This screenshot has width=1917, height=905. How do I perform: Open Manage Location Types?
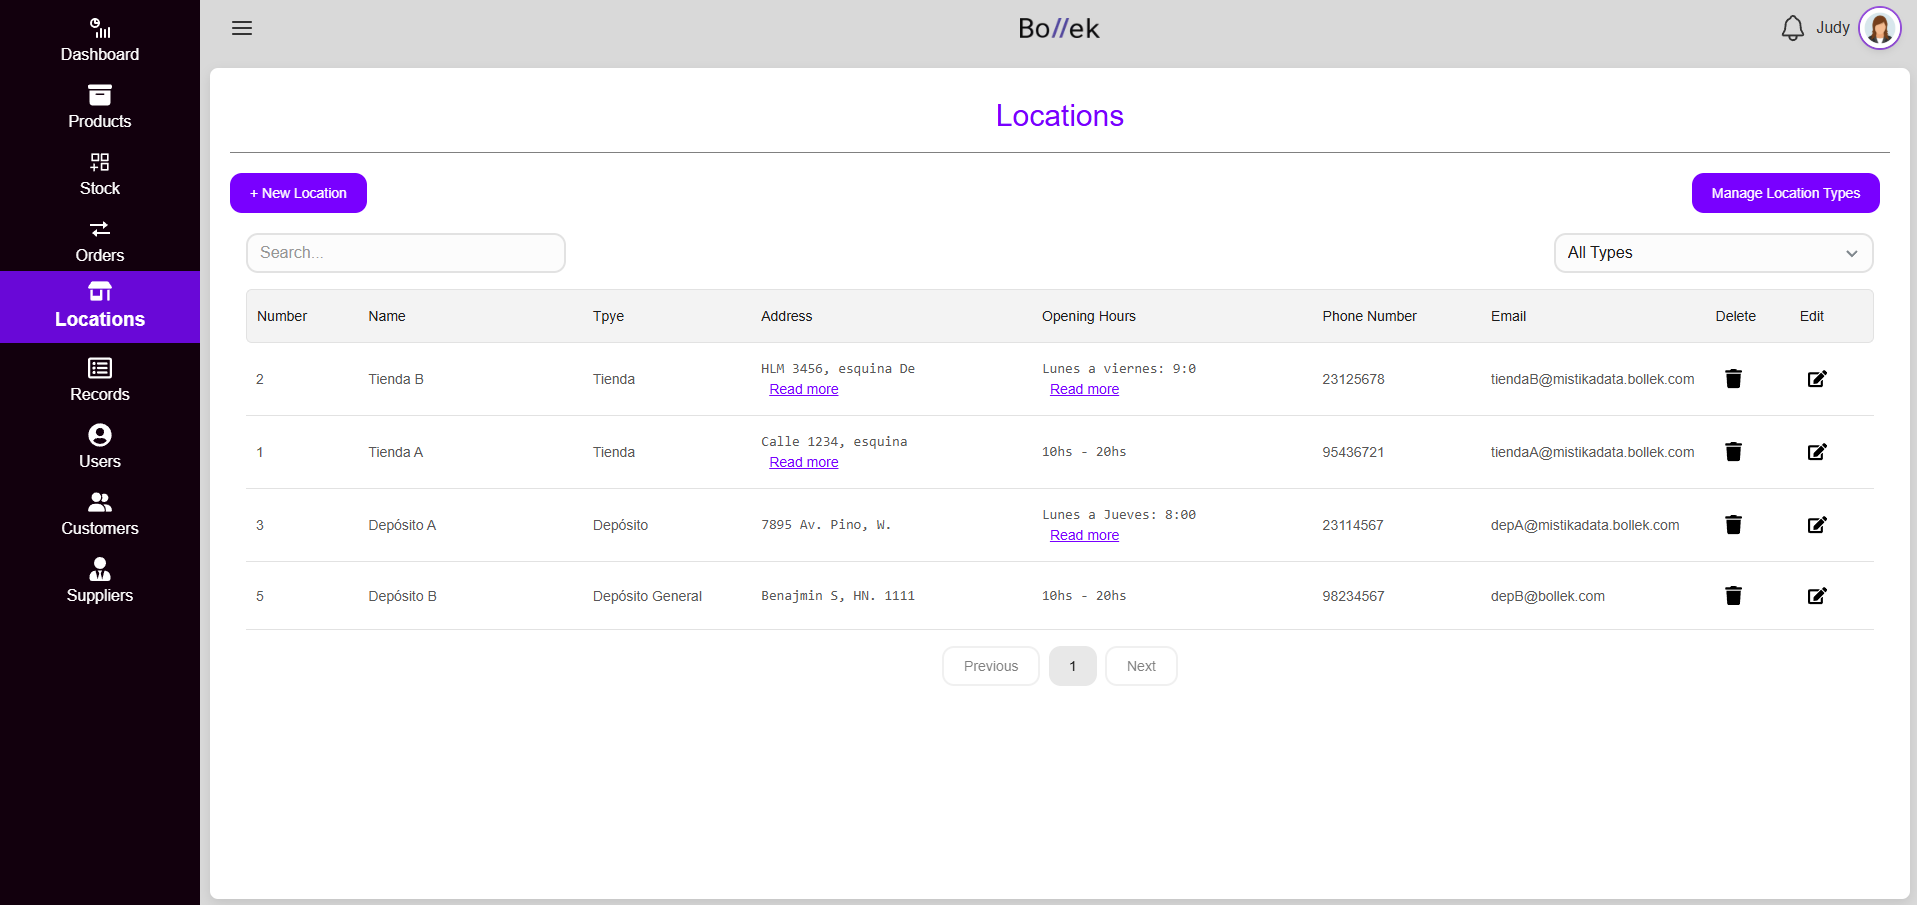[x=1784, y=193]
